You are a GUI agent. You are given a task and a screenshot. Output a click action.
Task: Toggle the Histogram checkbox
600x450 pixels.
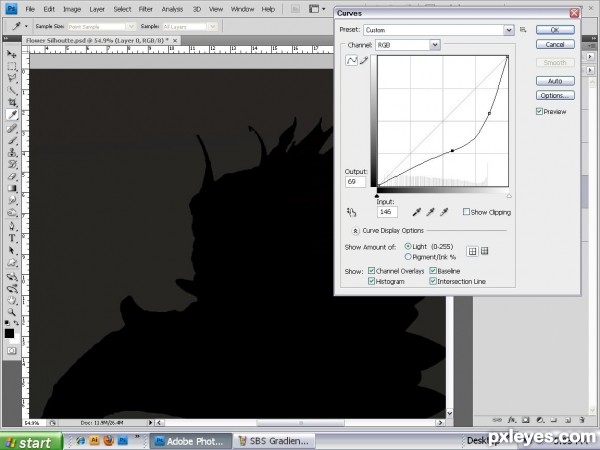pos(371,281)
